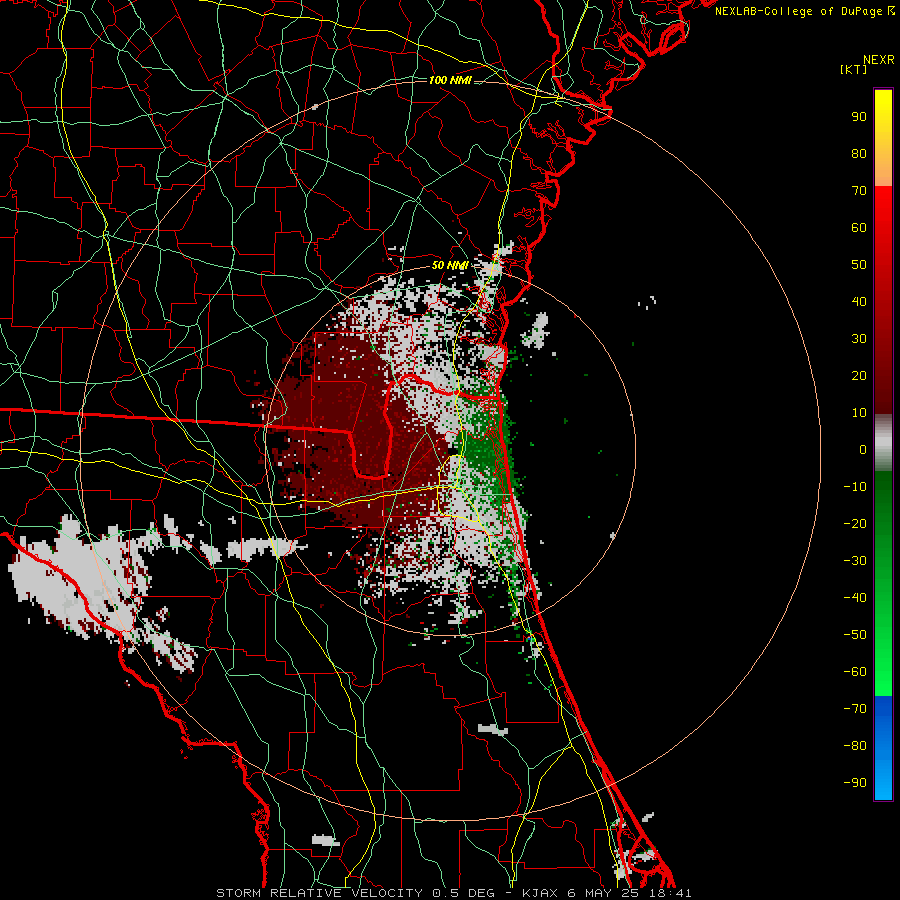The image size is (900, 900).
Task: Click the '-70' value on the velocity scale
Action: point(855,709)
